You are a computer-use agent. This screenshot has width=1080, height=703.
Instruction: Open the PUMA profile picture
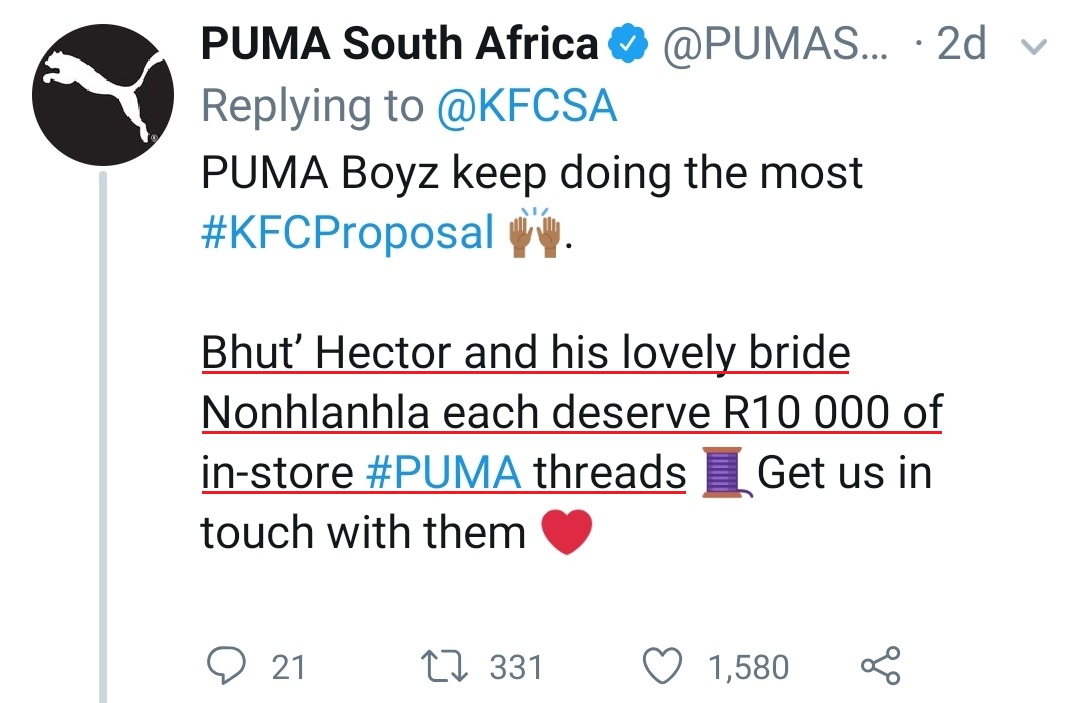96,97
